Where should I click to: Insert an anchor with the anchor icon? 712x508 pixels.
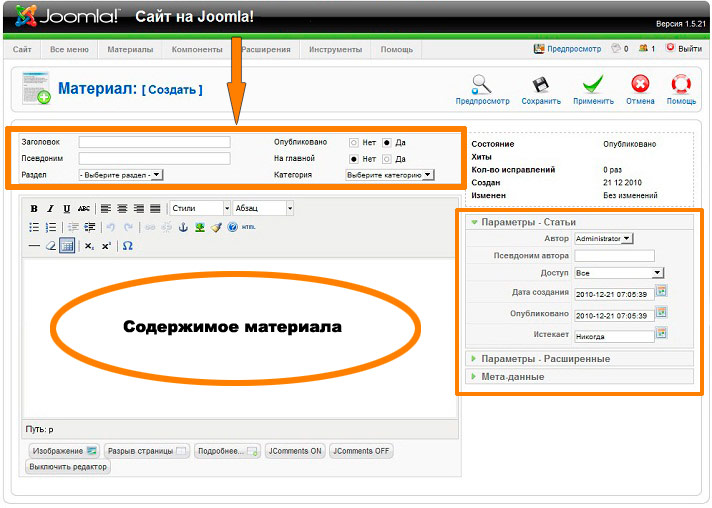182,227
